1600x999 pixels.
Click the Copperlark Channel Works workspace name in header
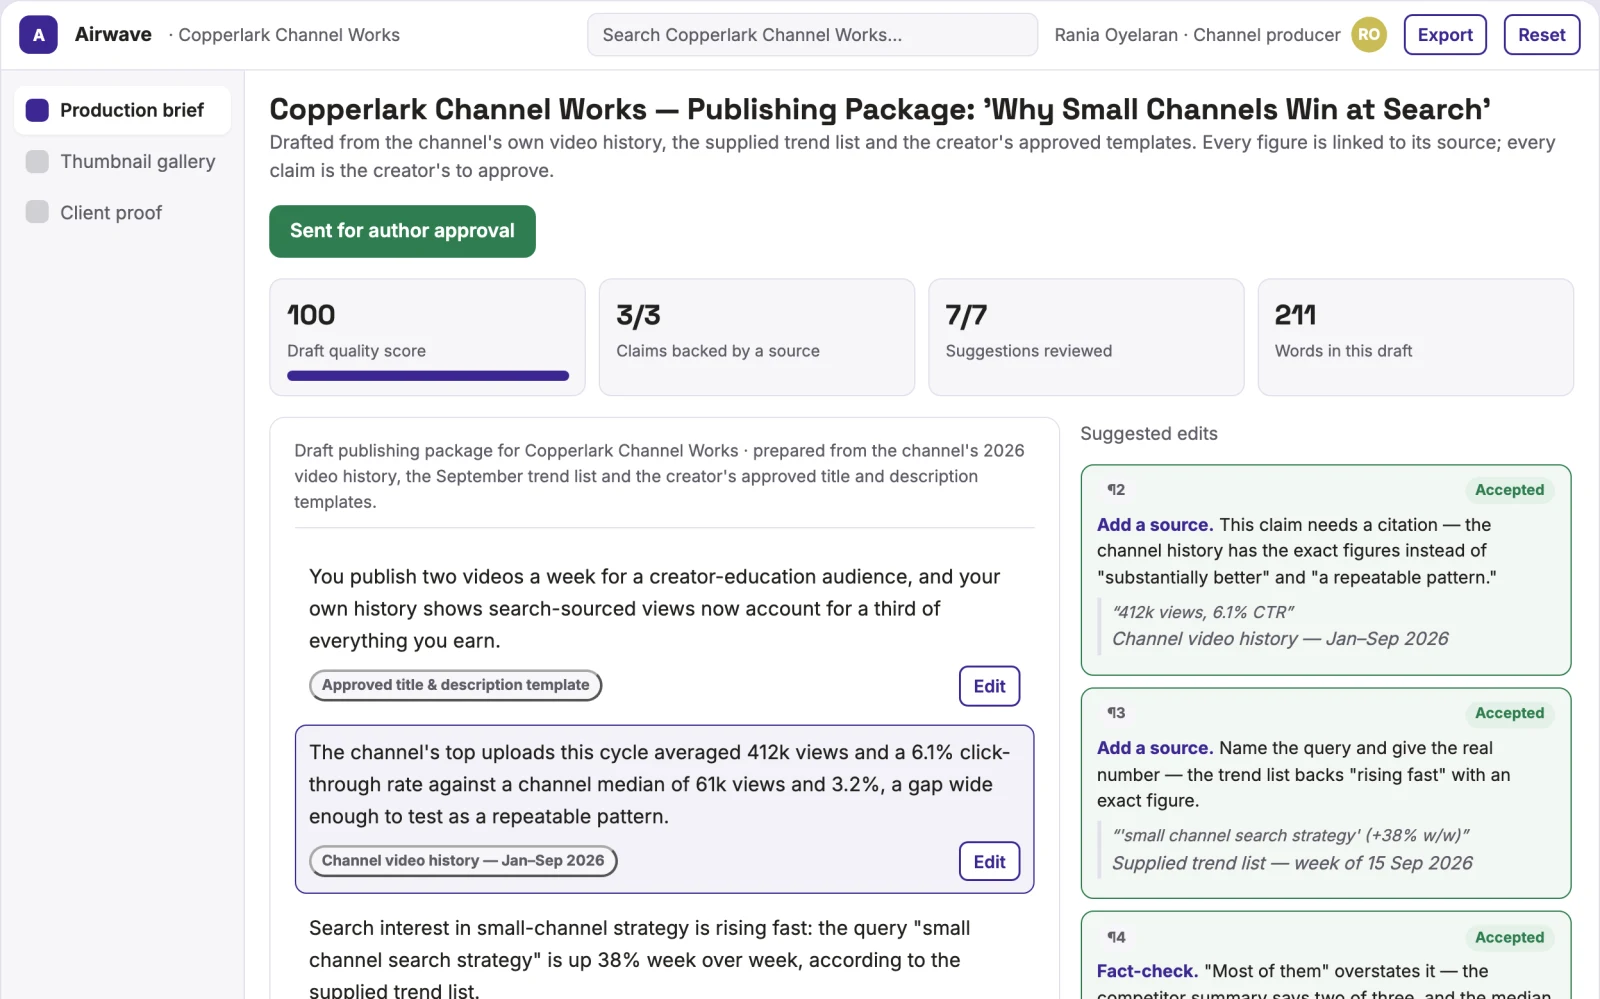coord(289,35)
